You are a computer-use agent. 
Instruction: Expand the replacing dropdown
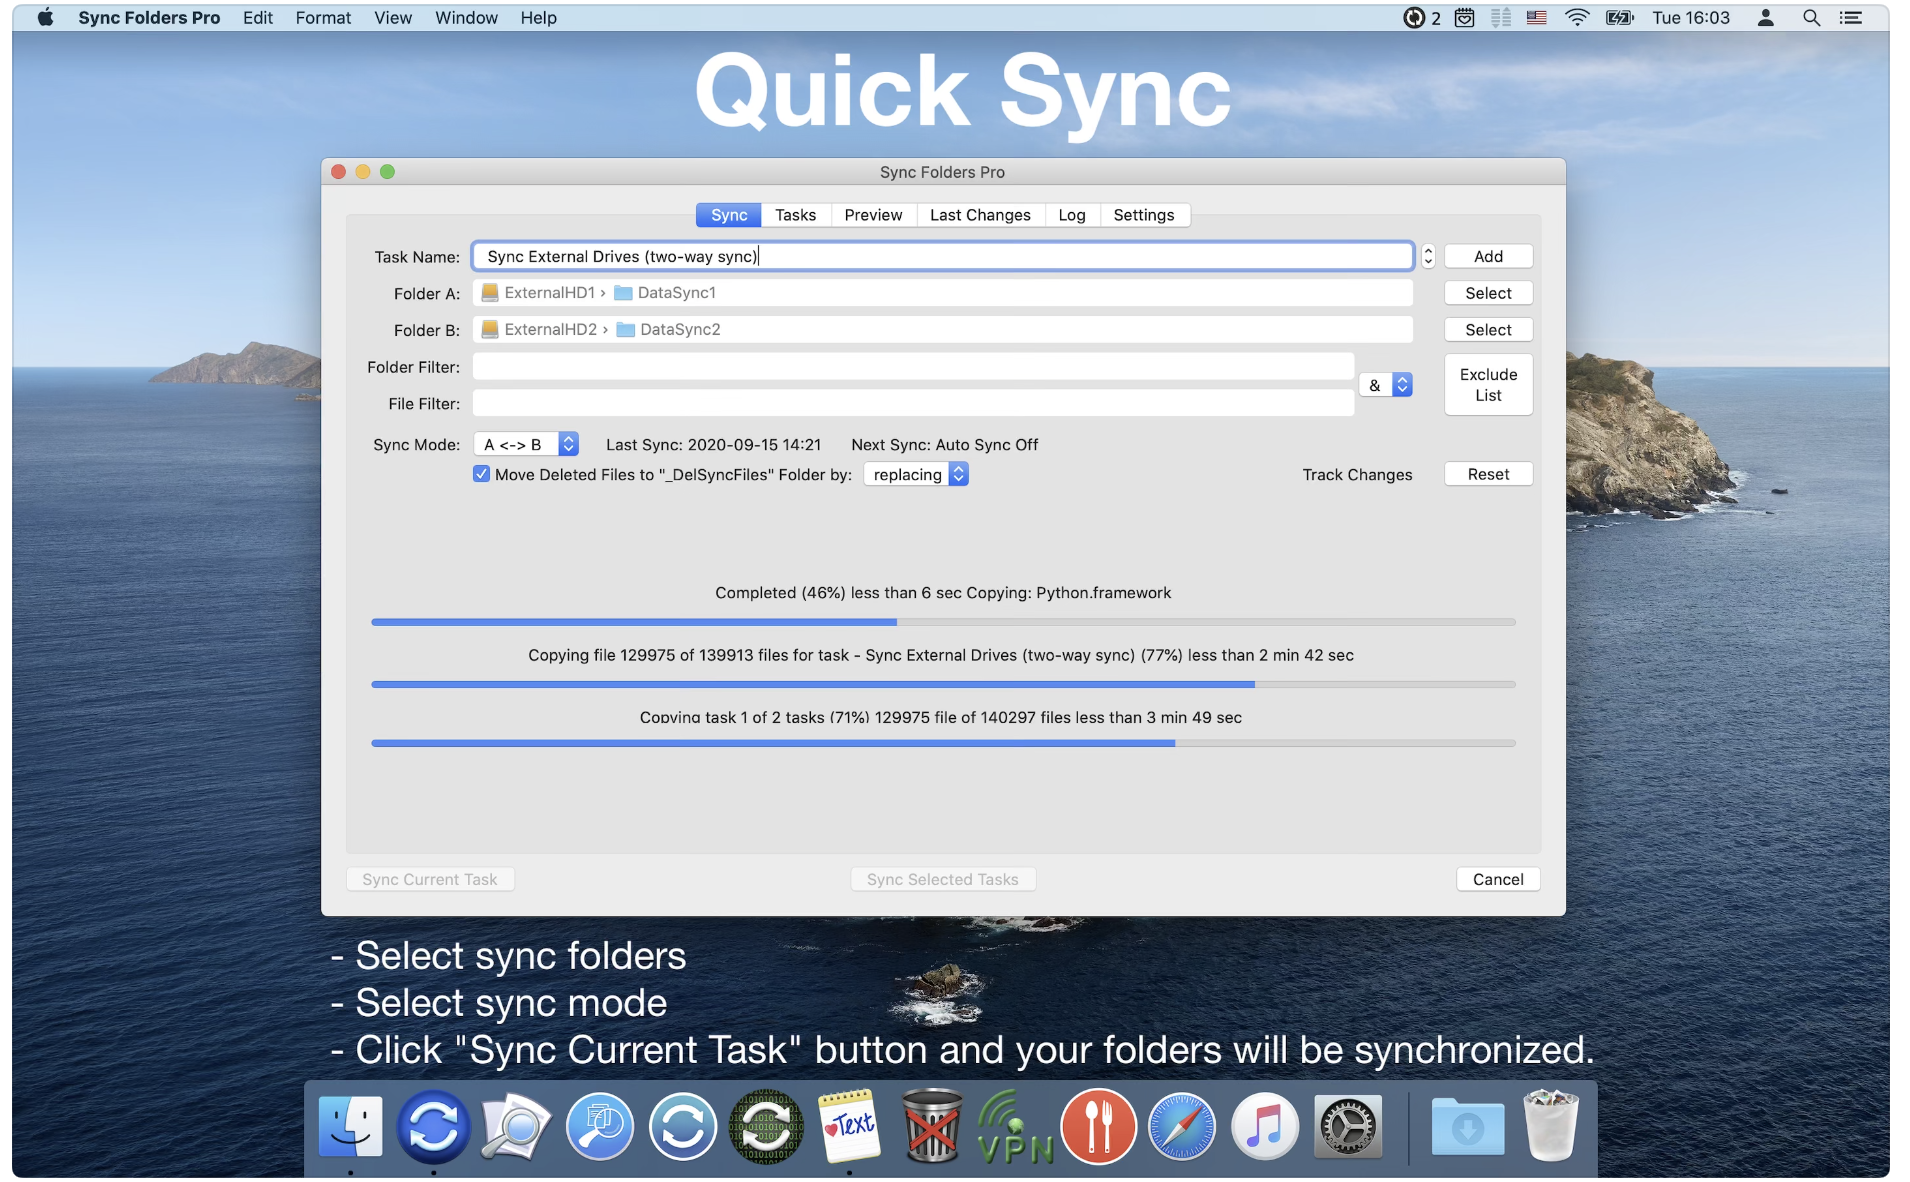pos(916,474)
